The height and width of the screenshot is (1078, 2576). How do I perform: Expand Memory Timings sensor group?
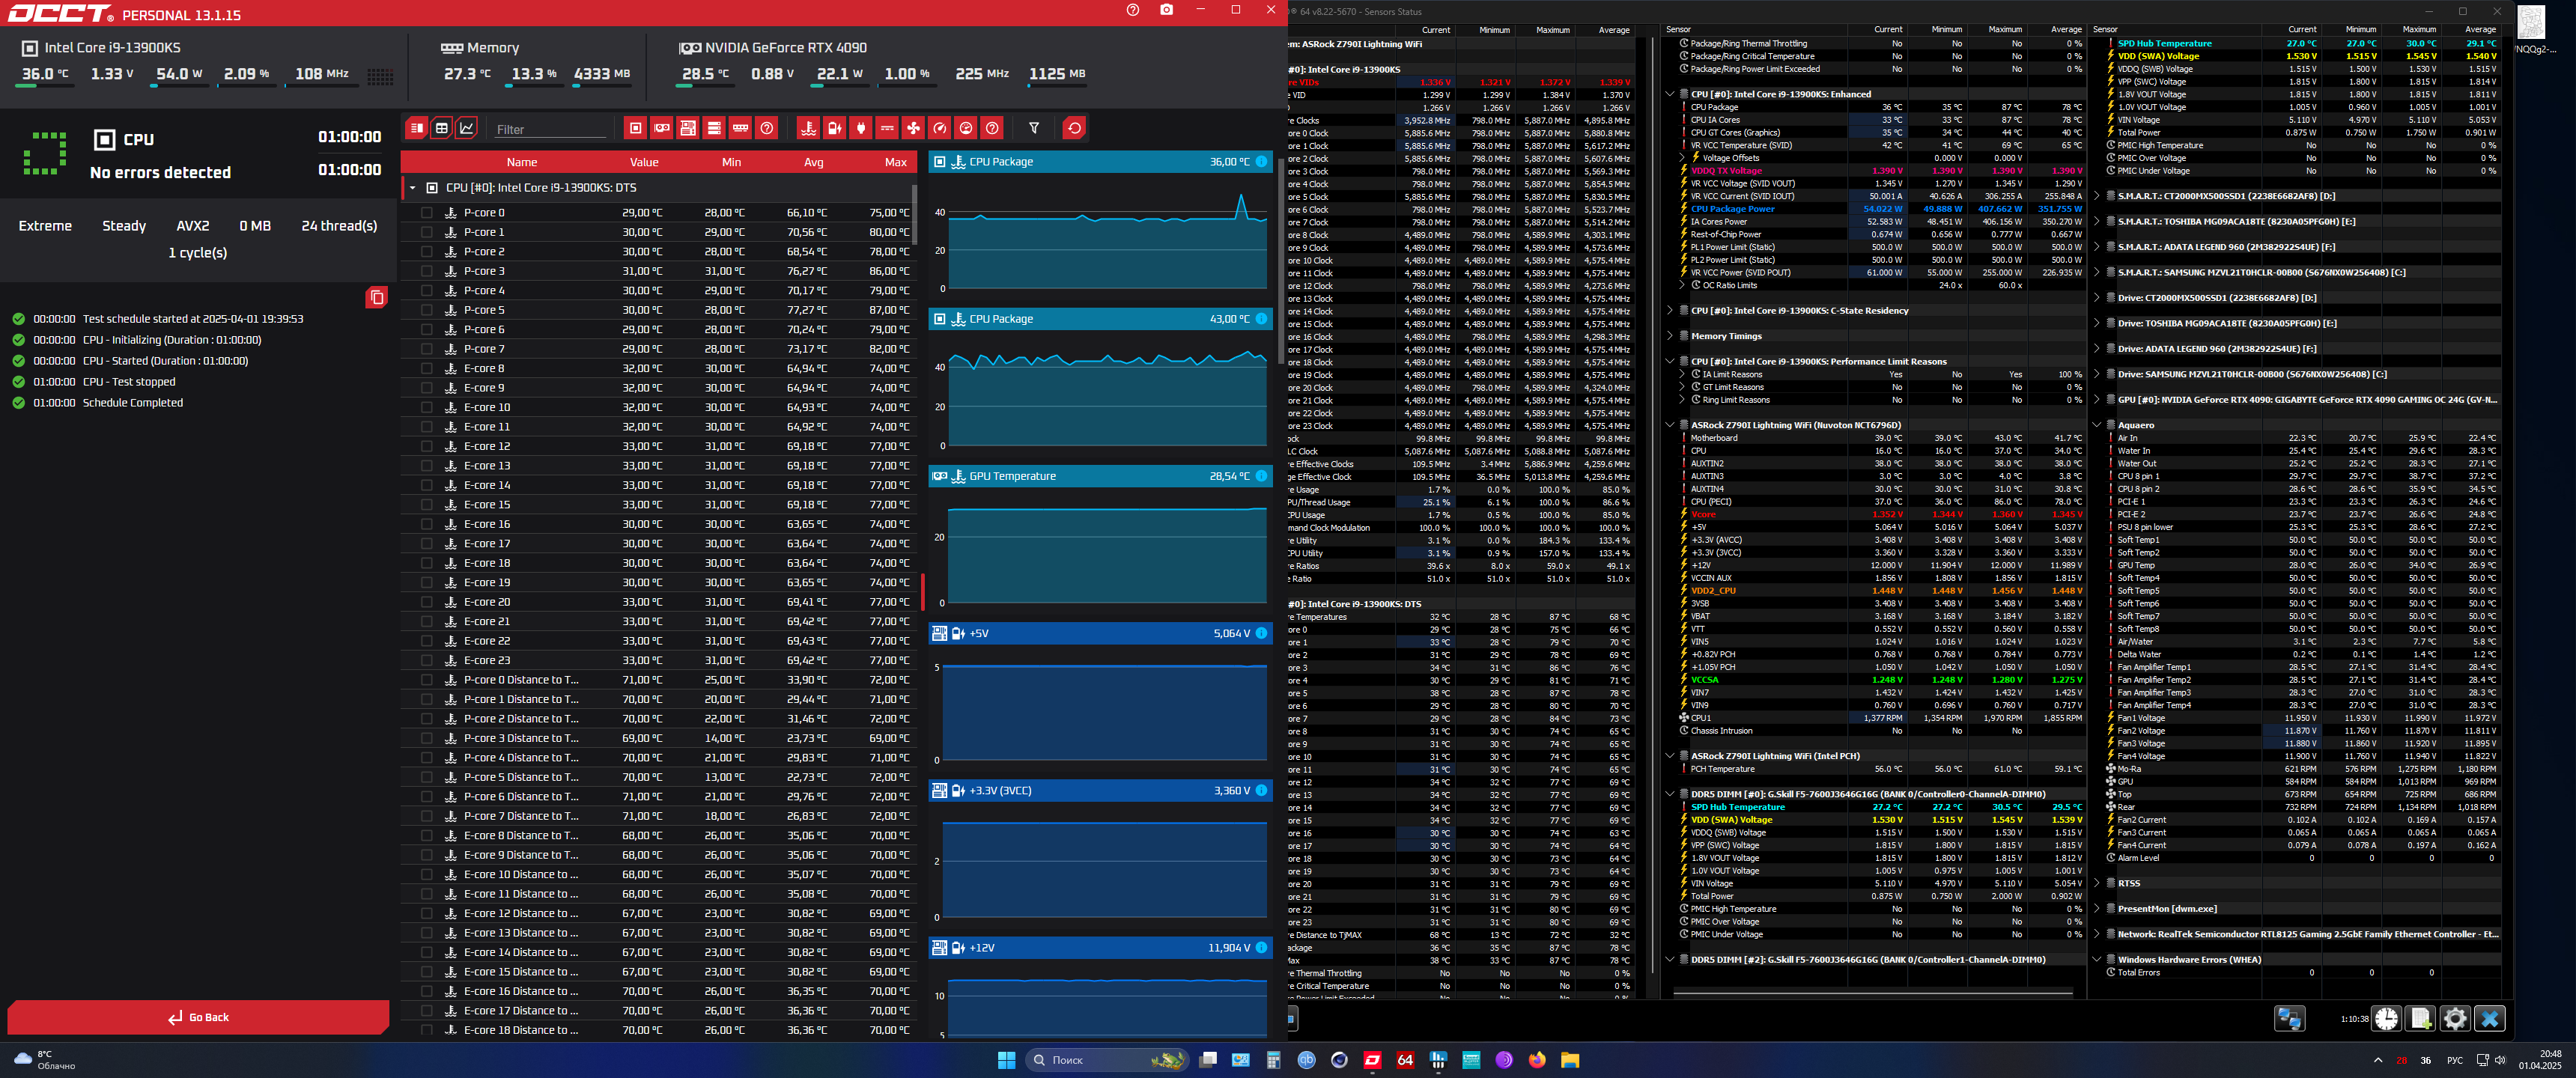[1669, 336]
